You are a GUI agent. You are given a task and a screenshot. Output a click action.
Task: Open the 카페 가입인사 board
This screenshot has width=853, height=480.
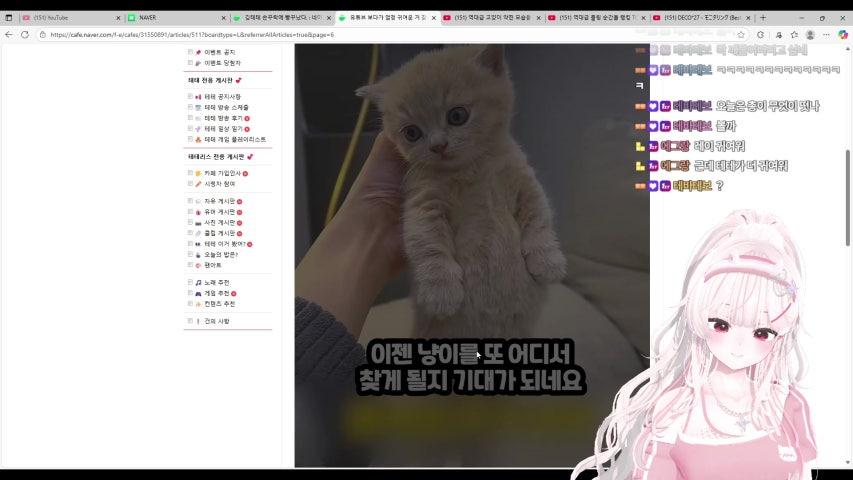coord(222,174)
